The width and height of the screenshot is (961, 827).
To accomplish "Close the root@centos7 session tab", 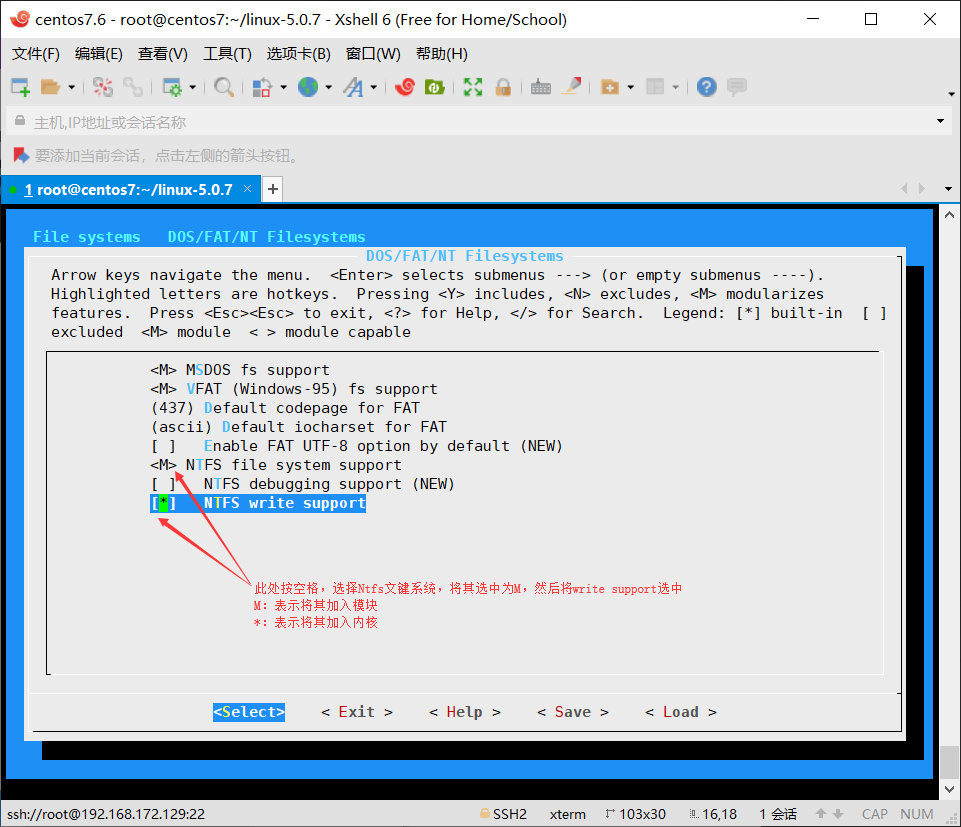I will coord(248,189).
